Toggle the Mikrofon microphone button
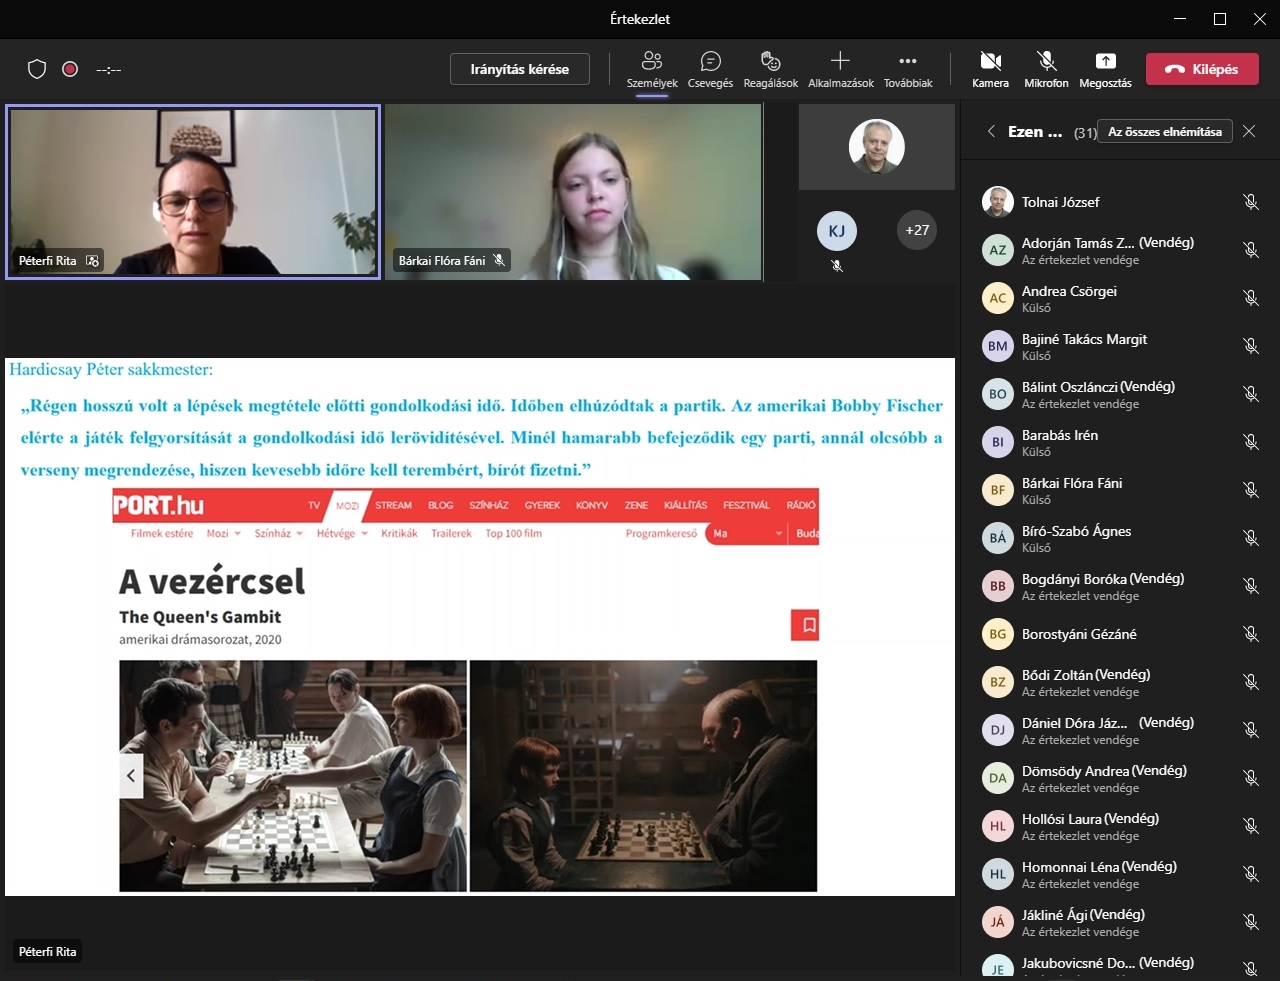1280x981 pixels. [1046, 69]
